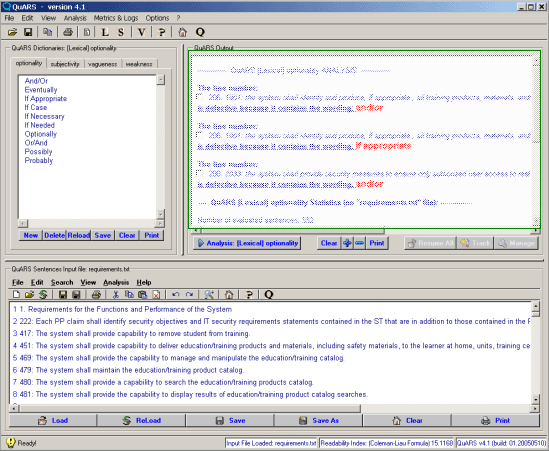This screenshot has width=549, height=451.
Task: Open Search menu in sentences panel
Action: tap(62, 283)
